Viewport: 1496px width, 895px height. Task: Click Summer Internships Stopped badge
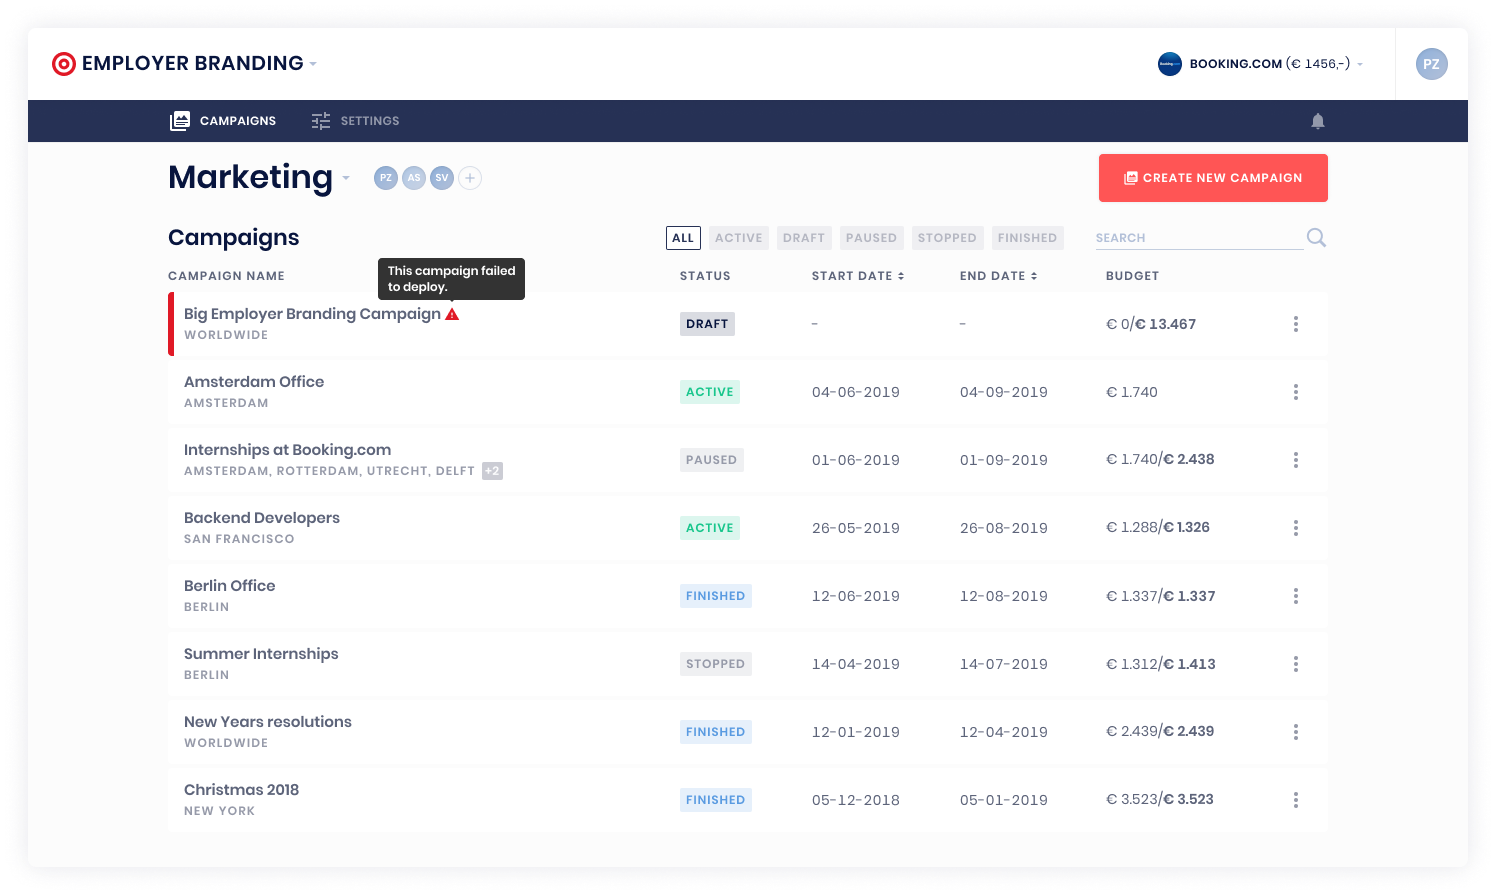point(716,664)
